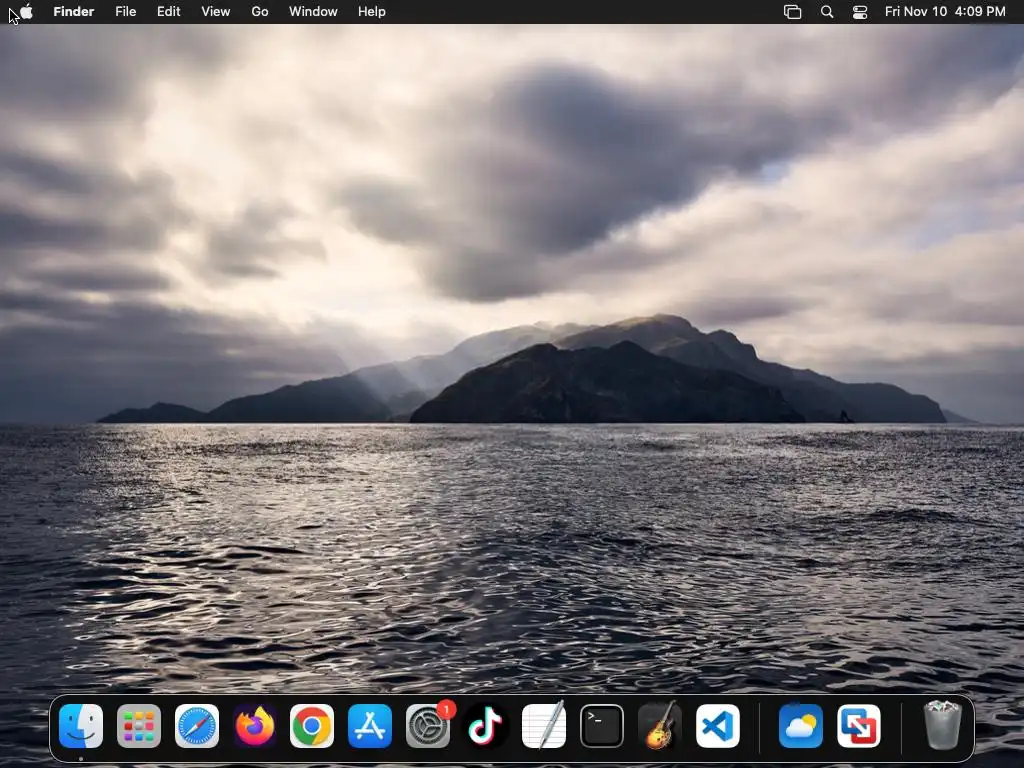
Task: Open the File menu
Action: tap(125, 12)
